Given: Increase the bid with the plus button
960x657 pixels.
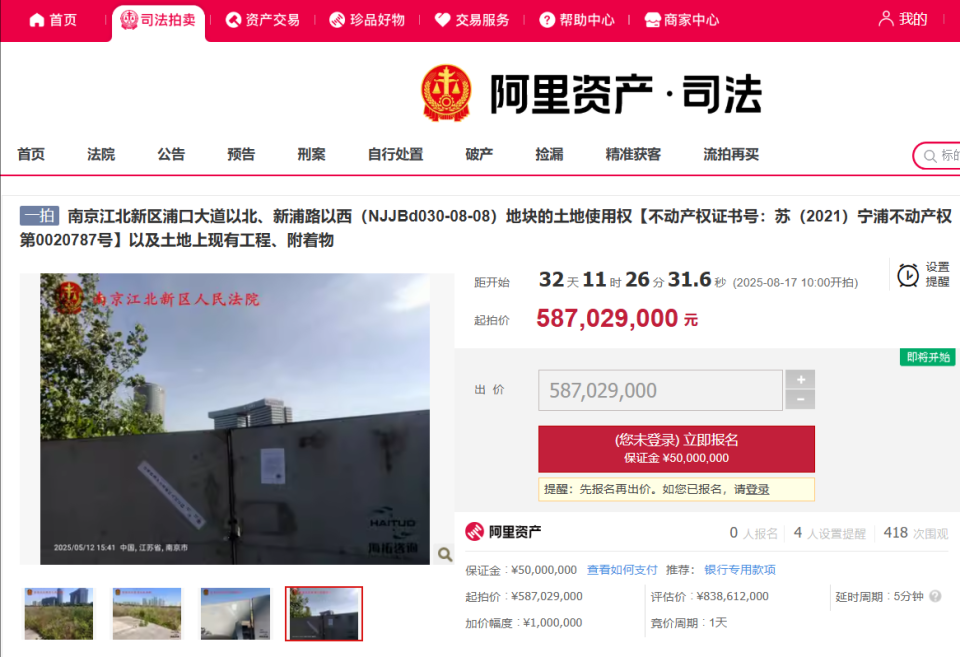Looking at the screenshot, I should point(800,380).
